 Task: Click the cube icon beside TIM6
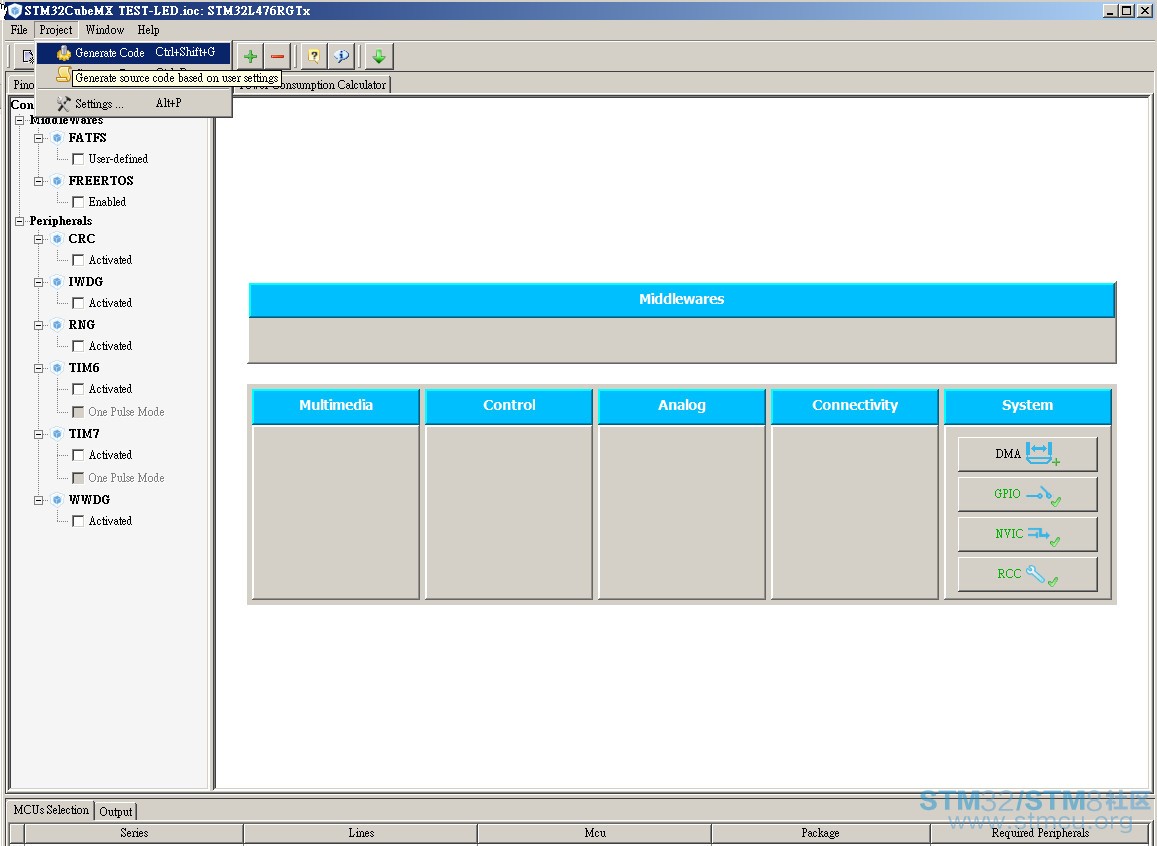coord(57,368)
